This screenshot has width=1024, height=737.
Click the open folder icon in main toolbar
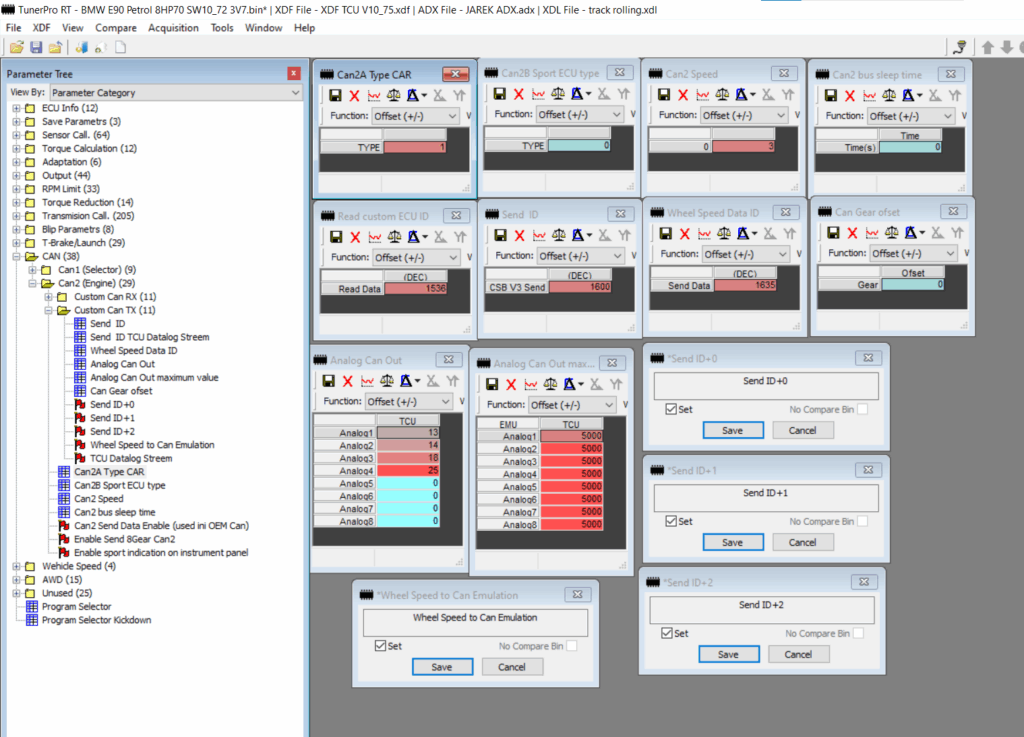(x=16, y=47)
